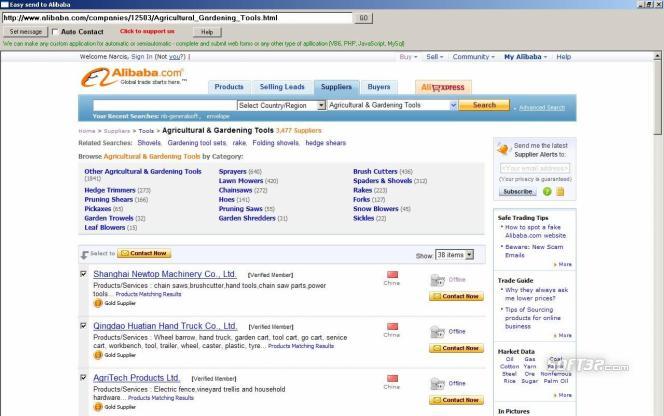
Task: Switch to the Products tab
Action: pos(229,87)
